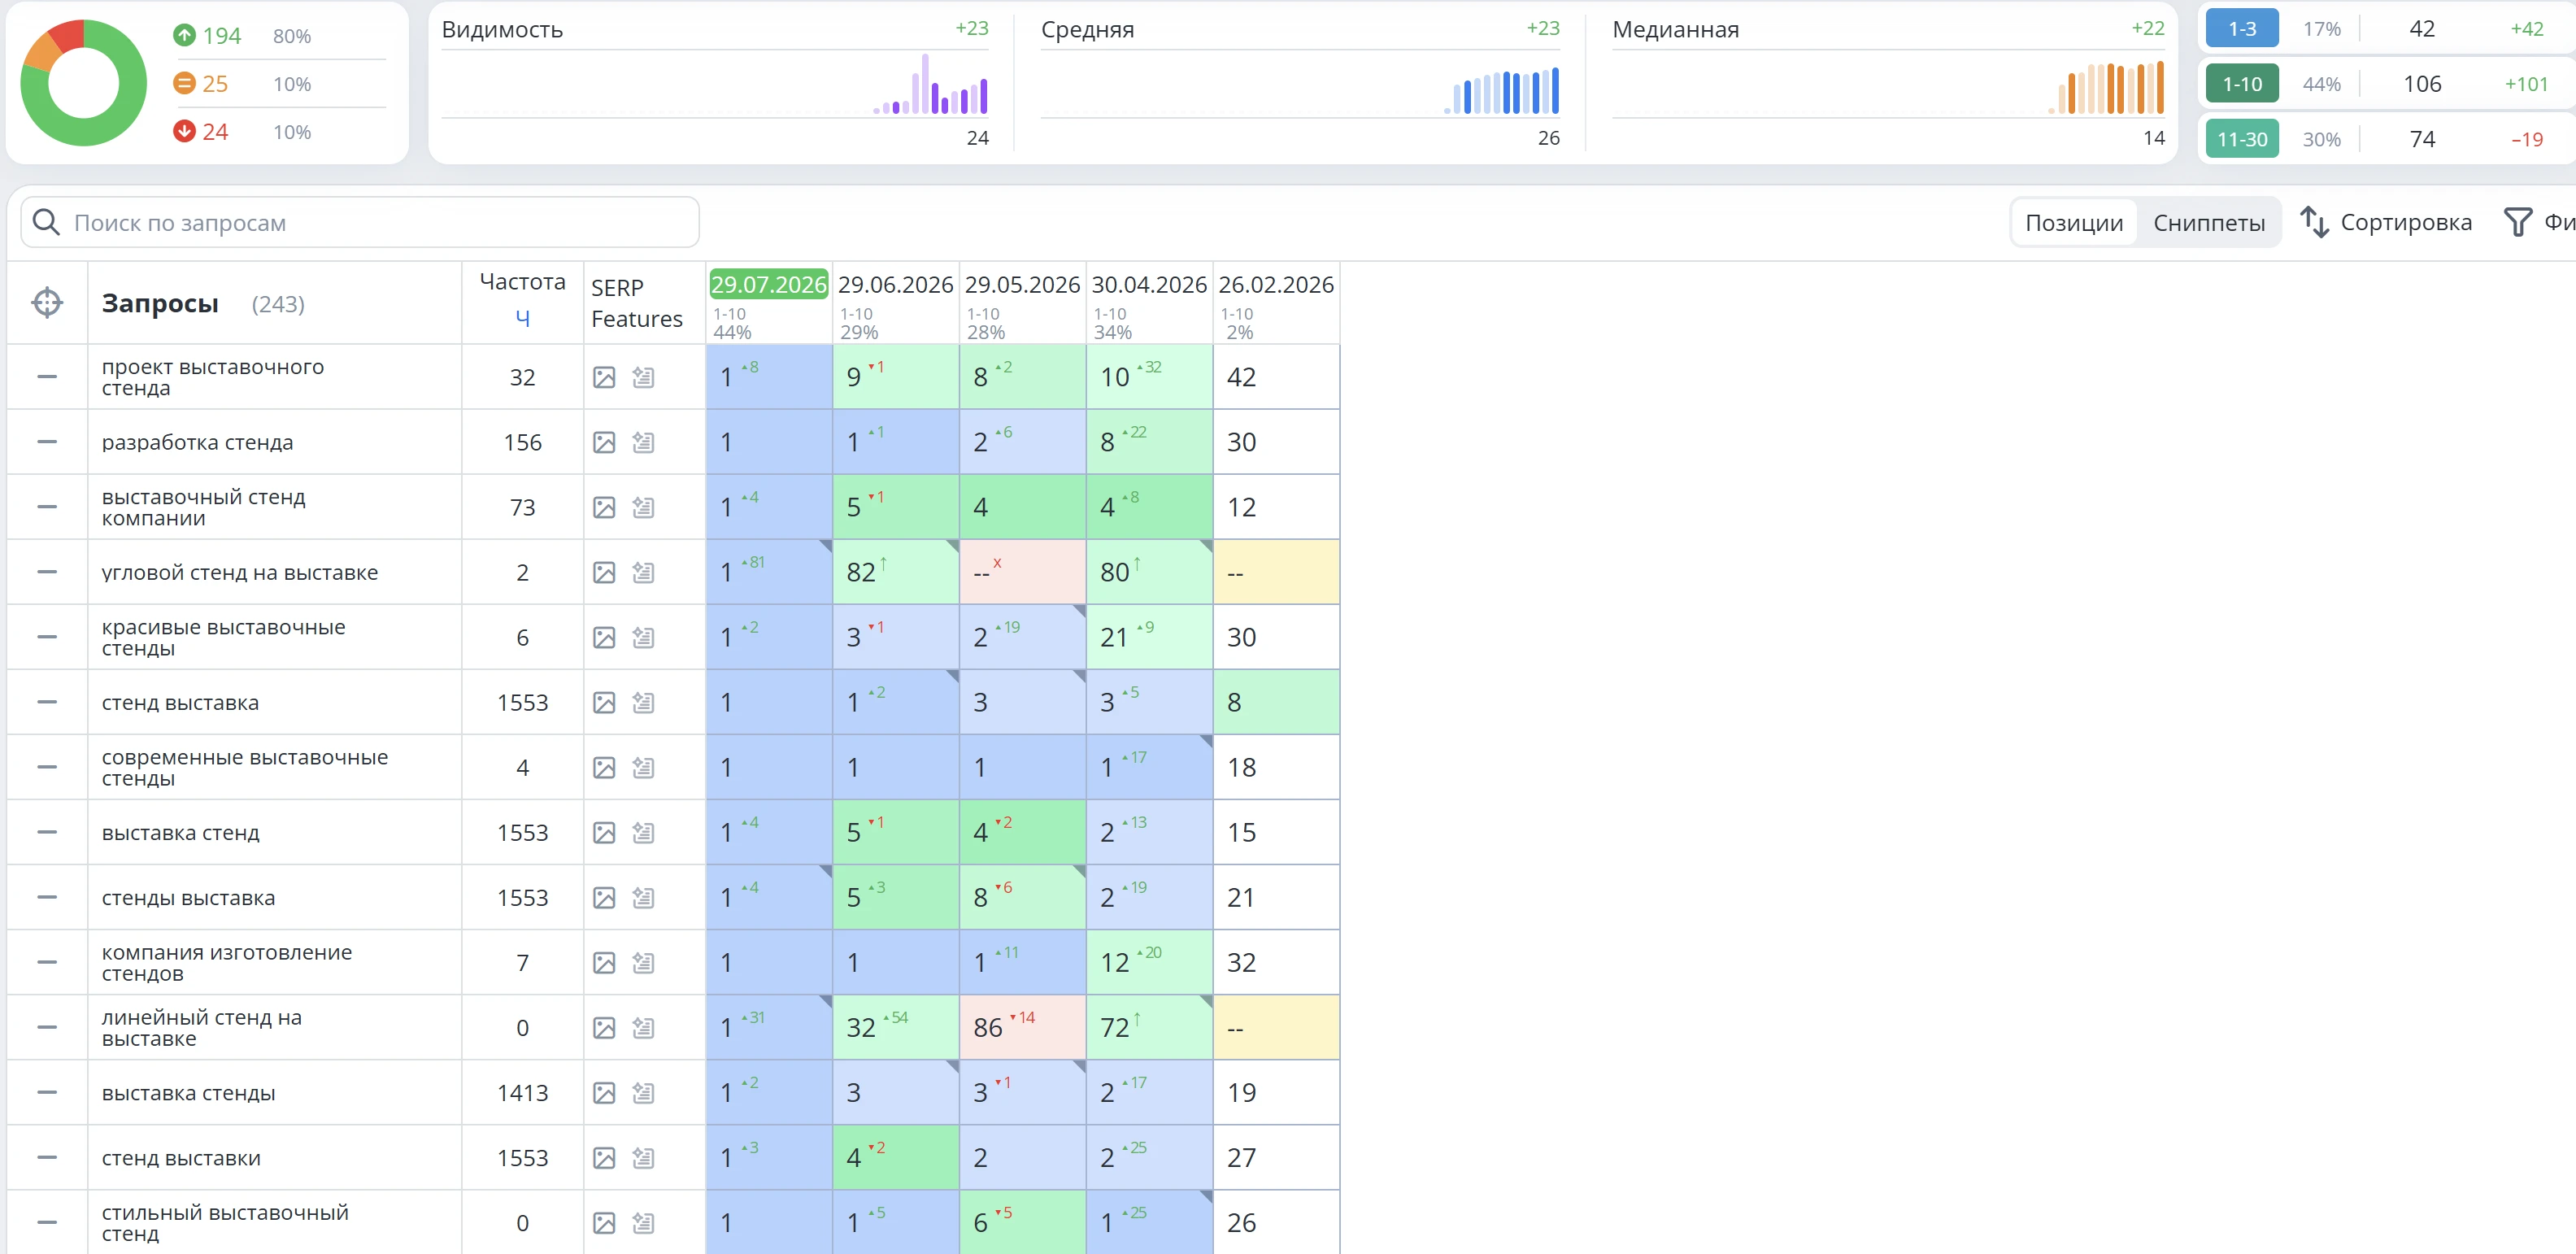Click the Запросы column header
Screen dimensions: 2576x1254
coord(160,303)
